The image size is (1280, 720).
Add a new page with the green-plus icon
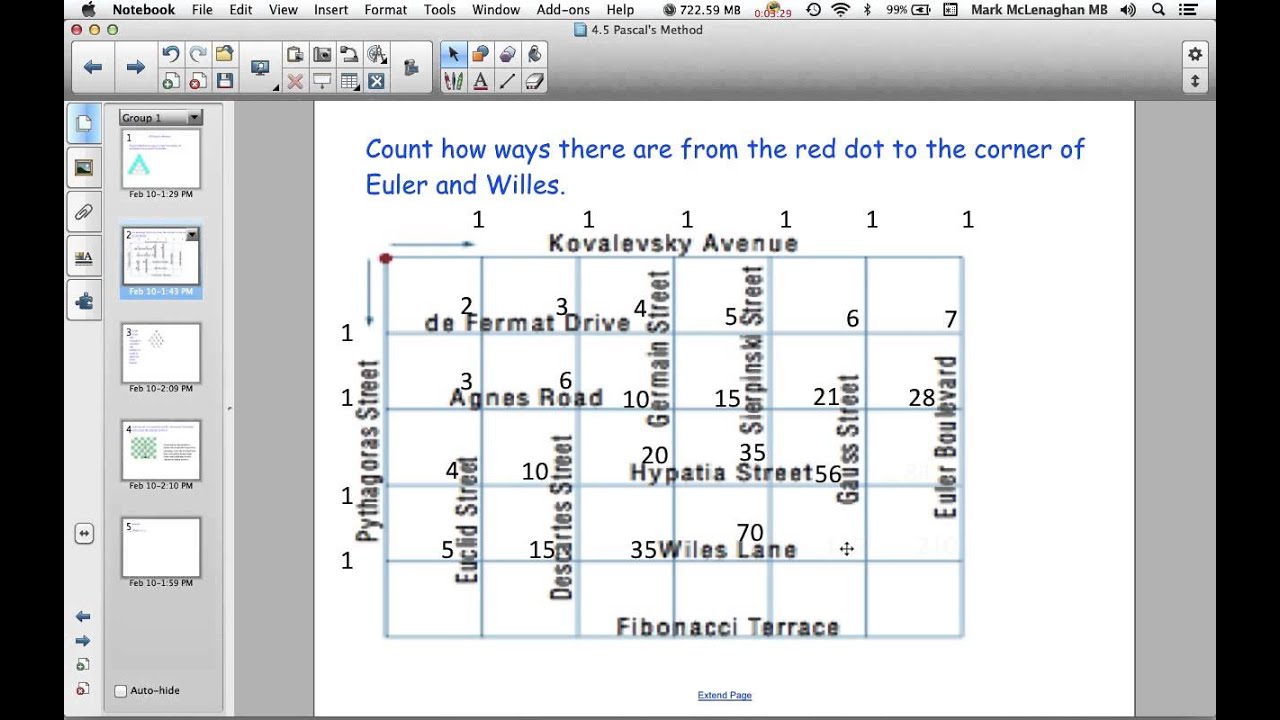coord(171,81)
